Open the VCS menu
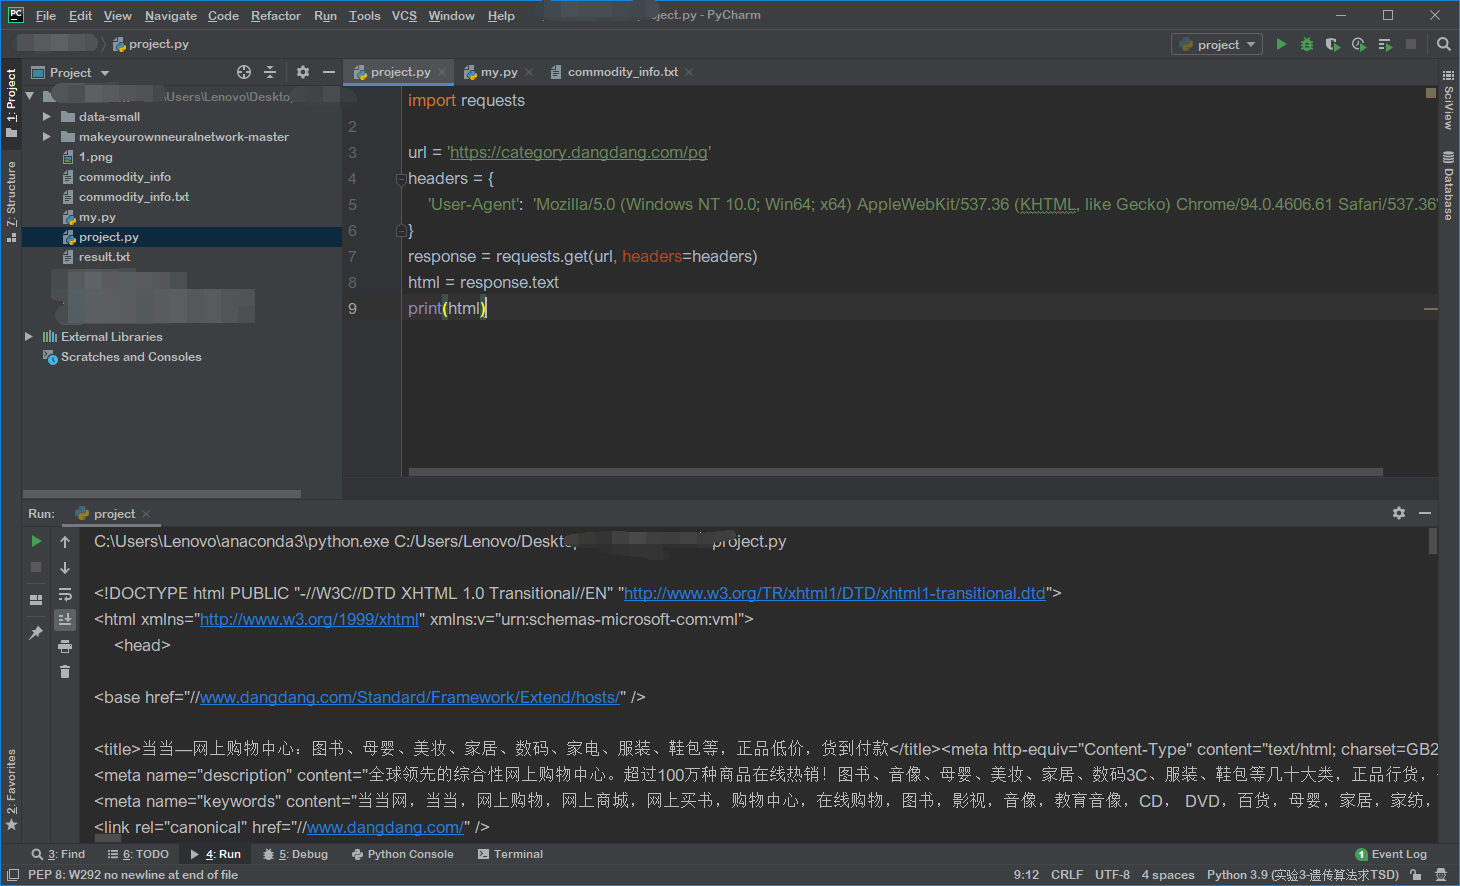 pos(404,16)
